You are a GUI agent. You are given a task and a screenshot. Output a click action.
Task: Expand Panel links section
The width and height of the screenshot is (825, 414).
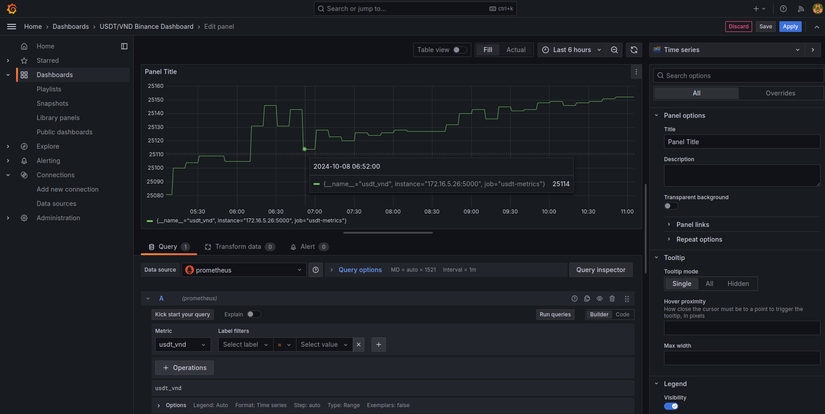[x=692, y=225]
